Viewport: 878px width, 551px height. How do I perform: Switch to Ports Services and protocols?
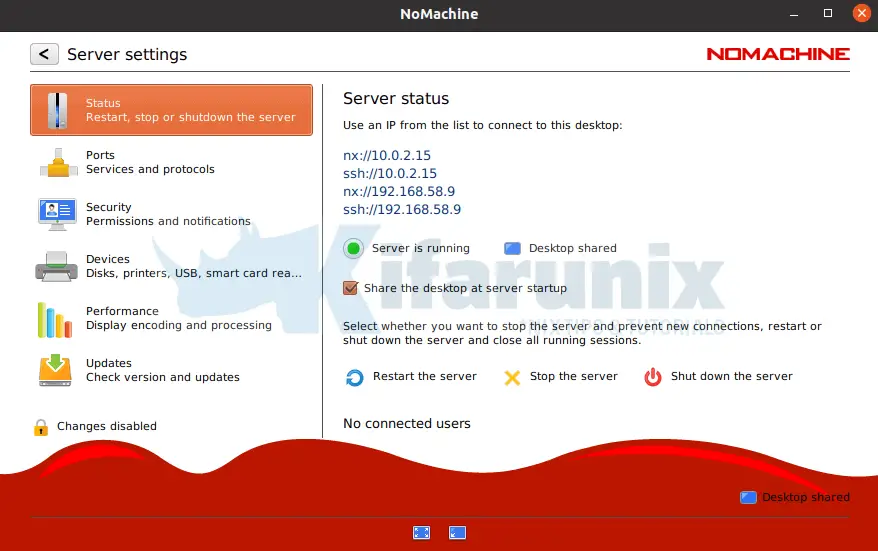[171, 162]
